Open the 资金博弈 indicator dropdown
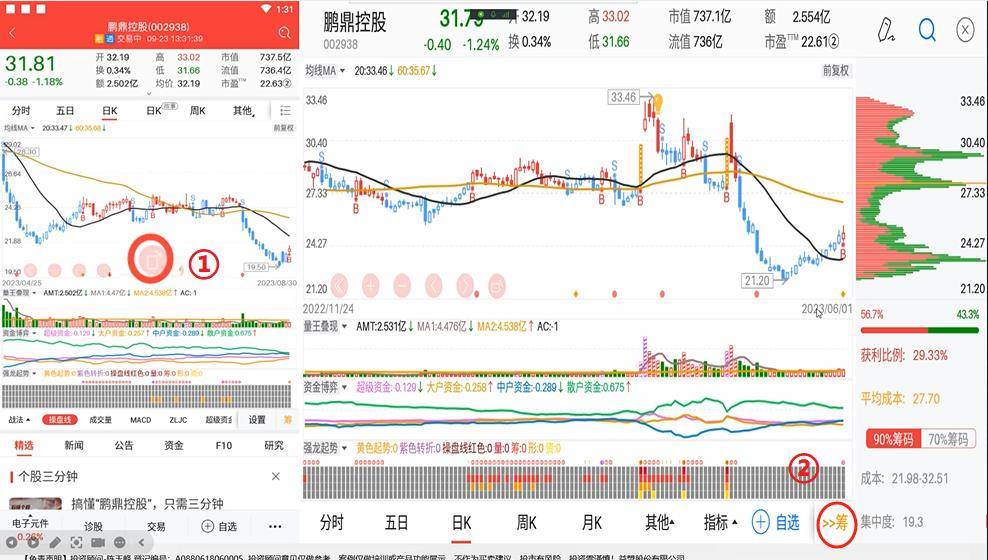The height and width of the screenshot is (560, 988). pos(325,387)
